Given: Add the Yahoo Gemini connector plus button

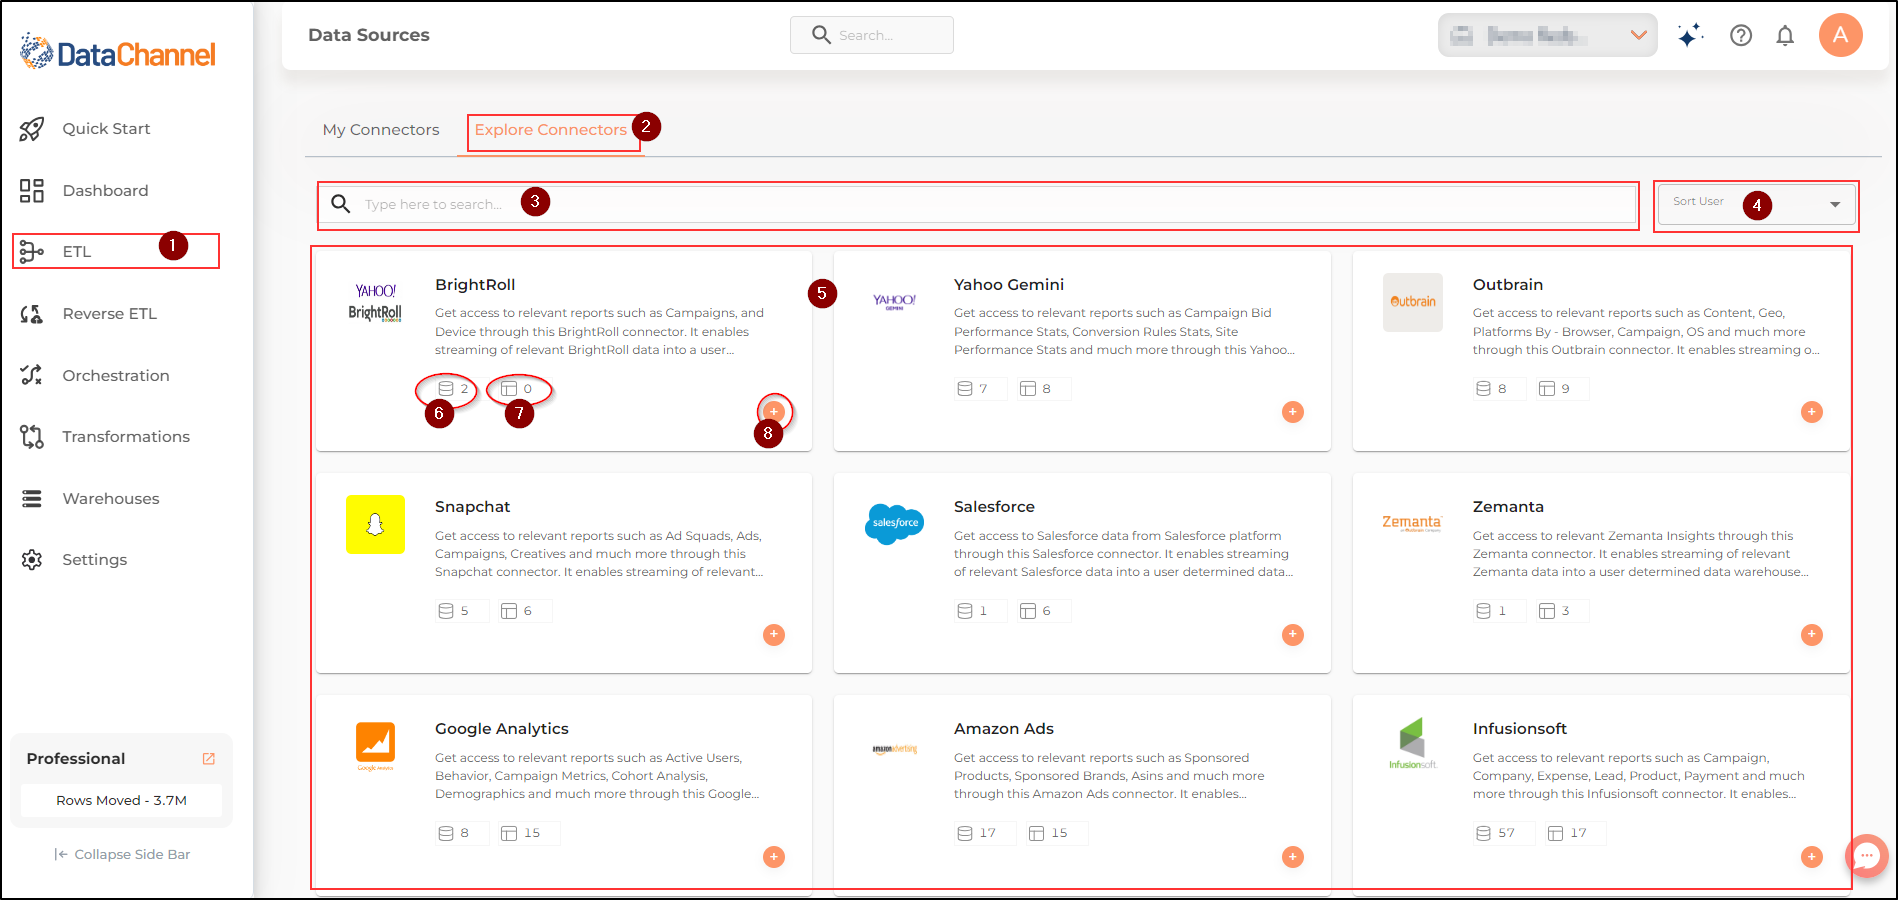Looking at the screenshot, I should tap(1293, 412).
